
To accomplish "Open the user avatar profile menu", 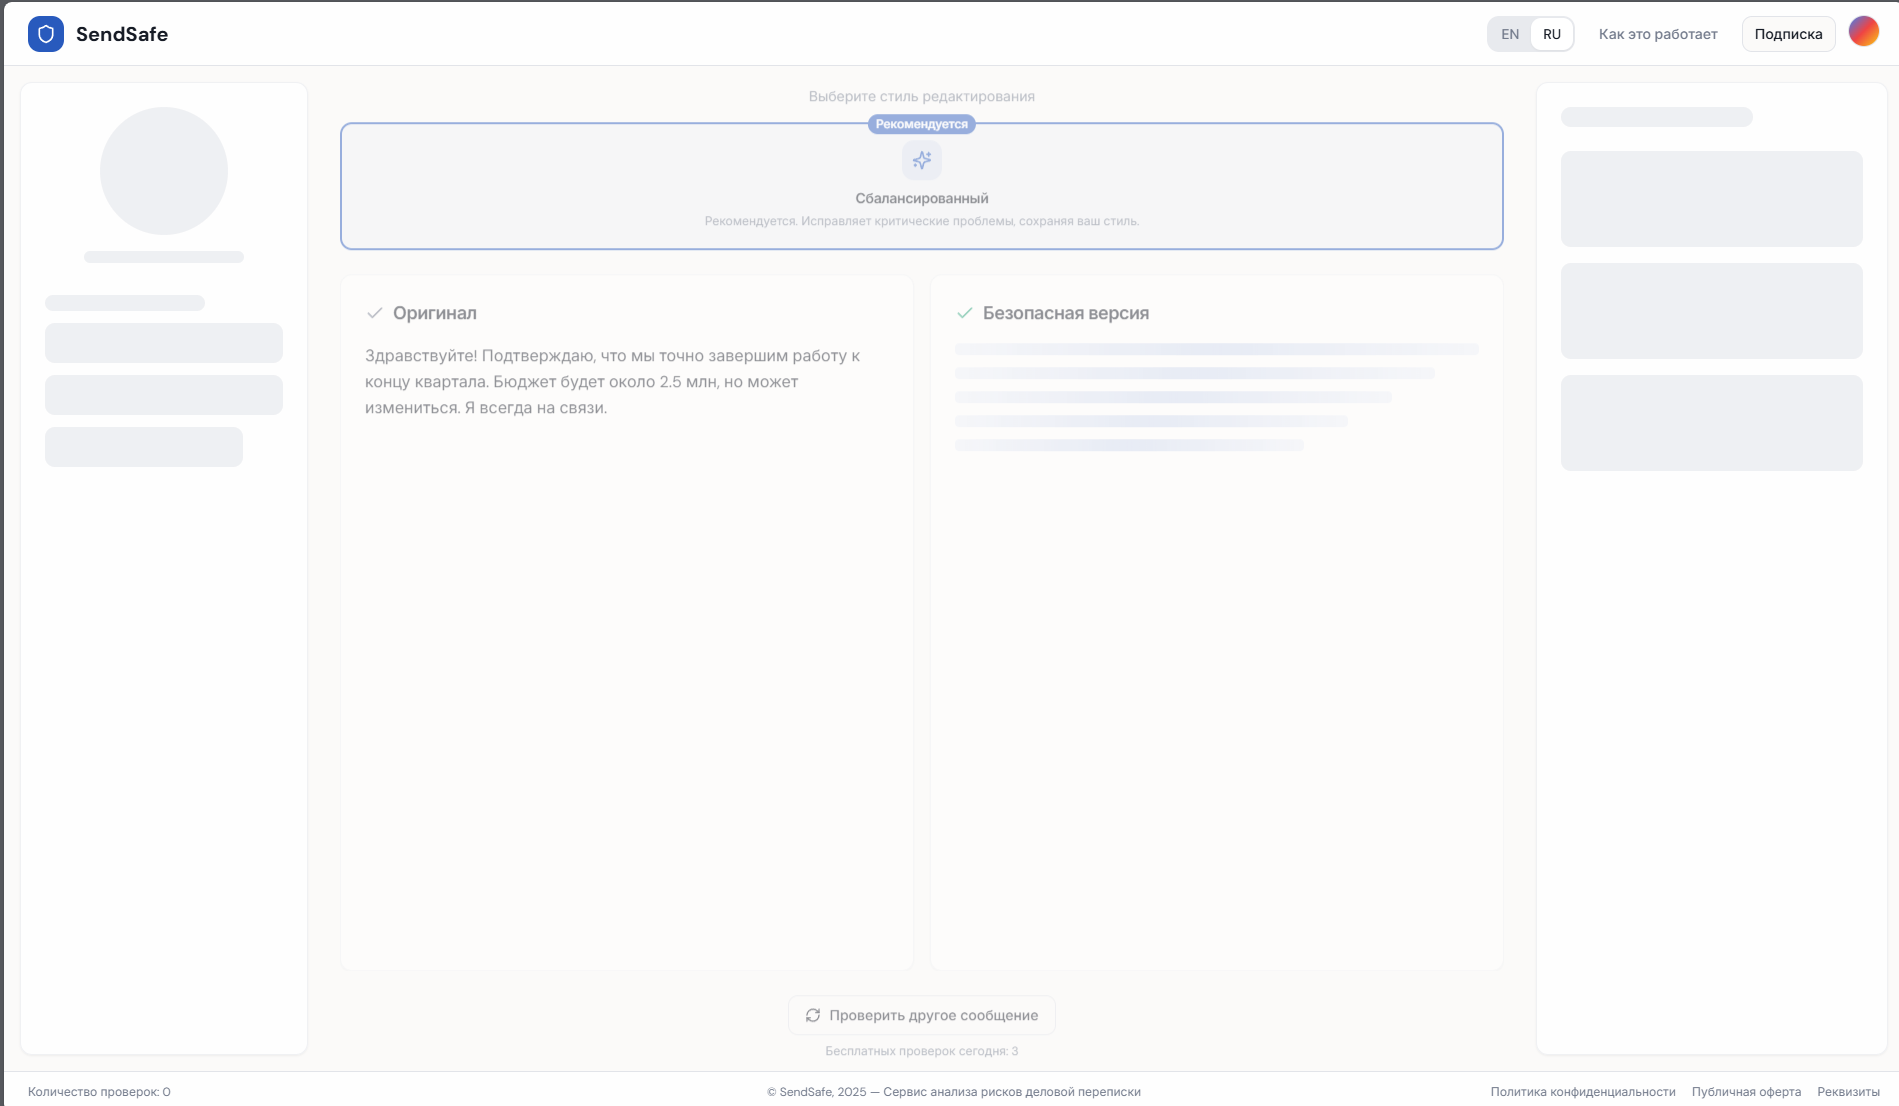I will [x=1863, y=32].
